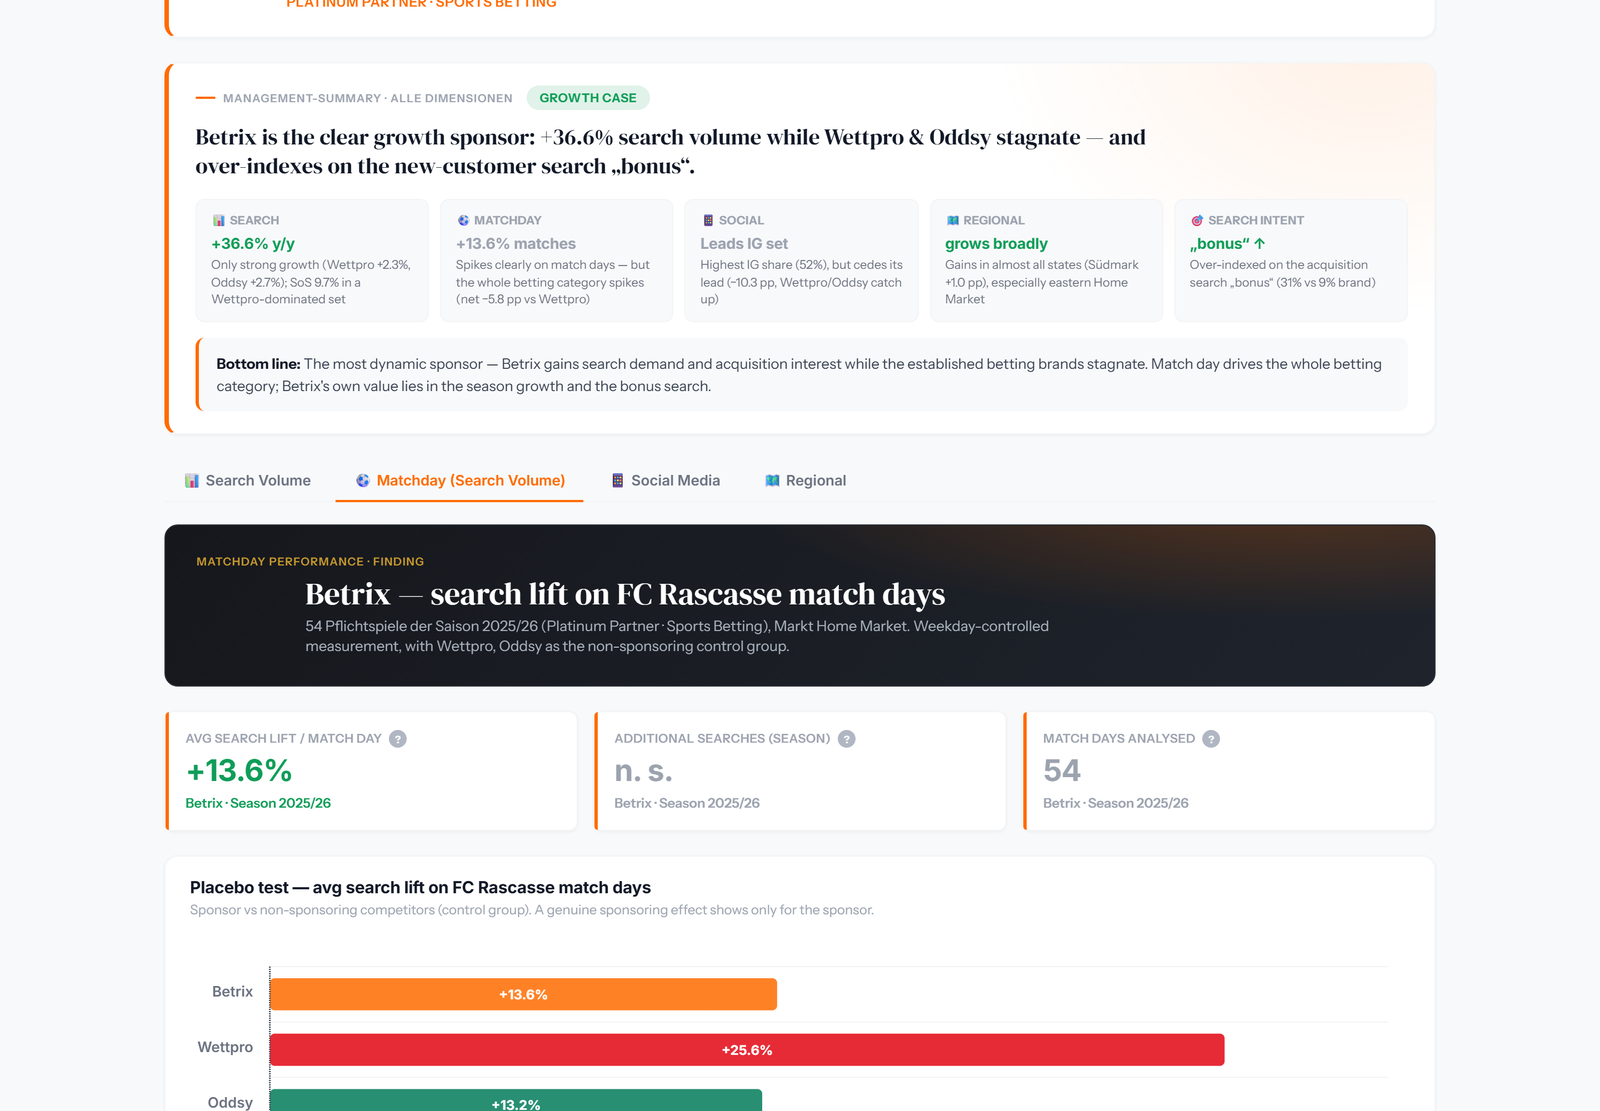Show help for Avg Search Lift / Match Day
The width and height of the screenshot is (1600, 1111).
[x=398, y=739]
